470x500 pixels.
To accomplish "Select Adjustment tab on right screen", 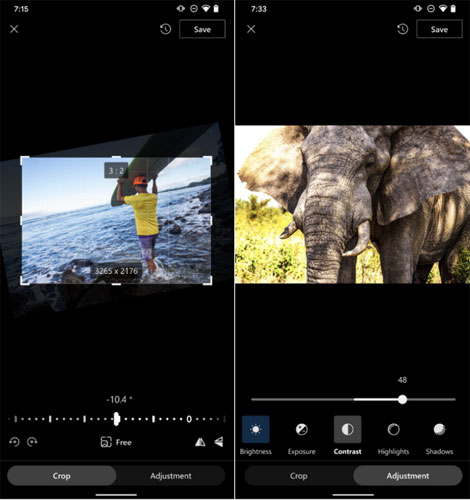I will tap(408, 476).
